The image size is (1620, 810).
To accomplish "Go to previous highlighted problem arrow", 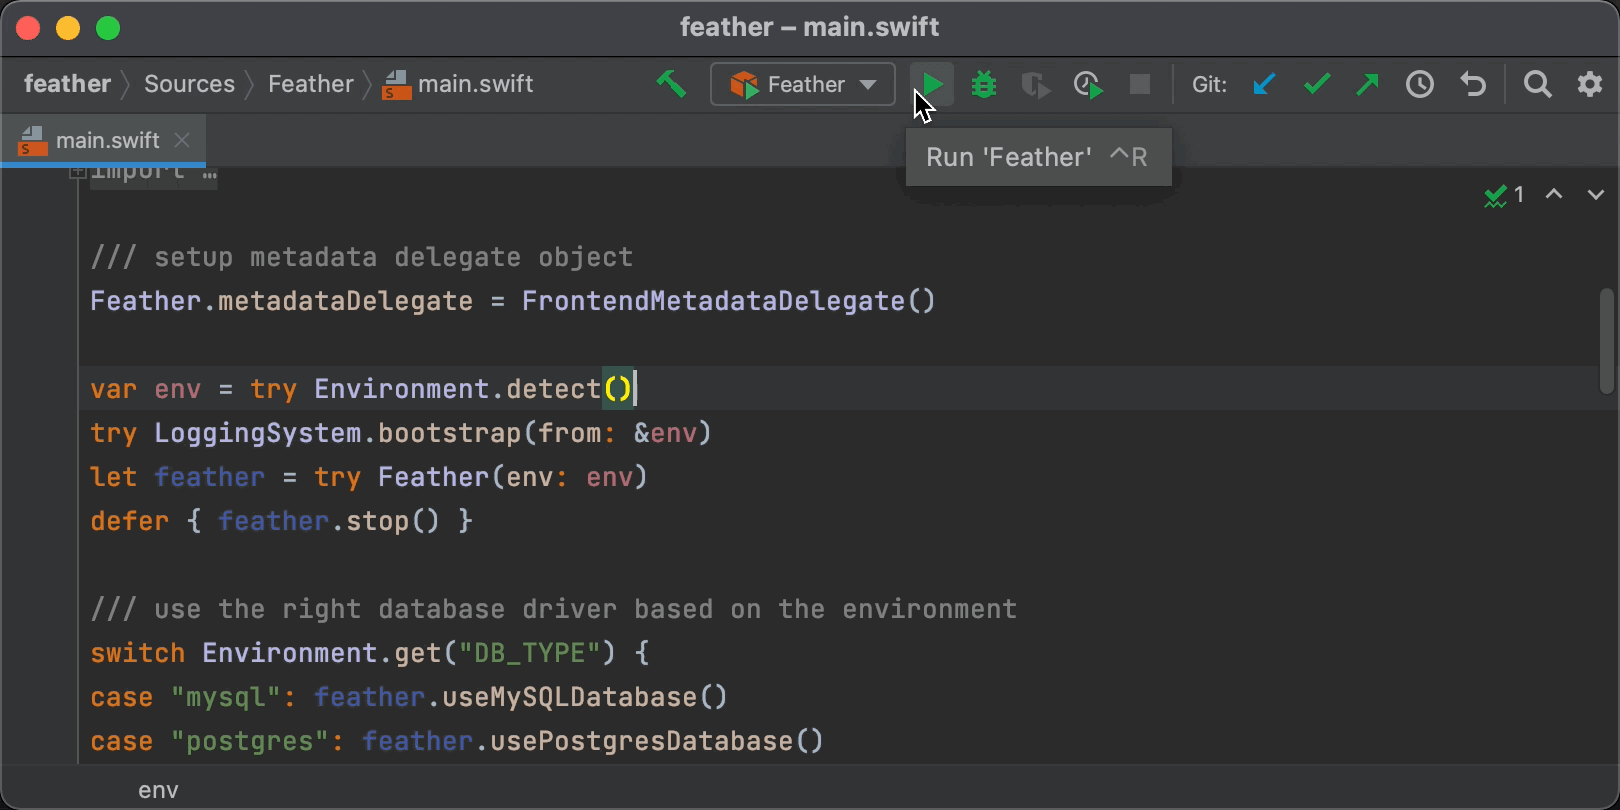I will (1554, 194).
